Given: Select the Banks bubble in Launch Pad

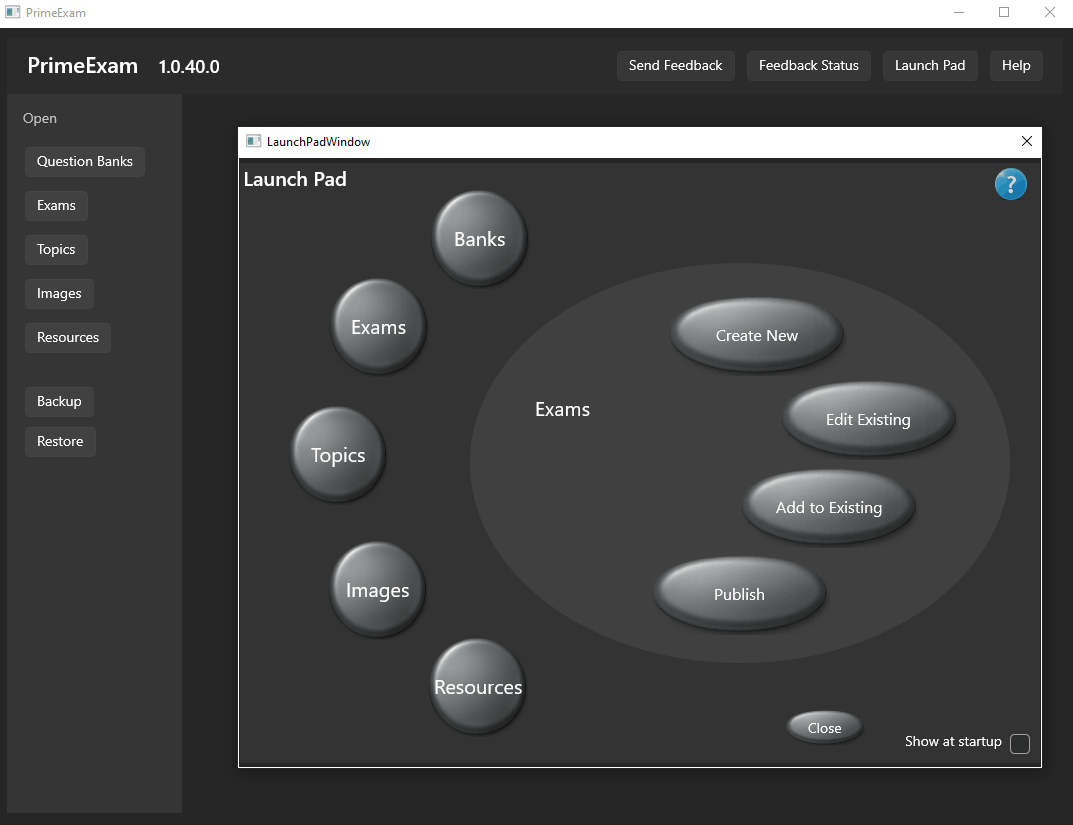Looking at the screenshot, I should point(479,238).
